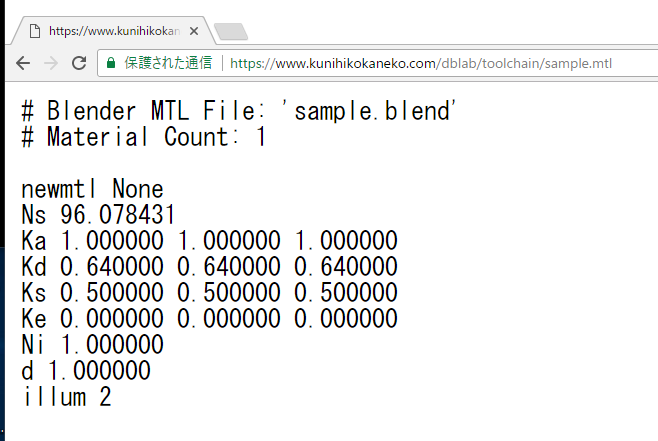Click the 'Ni 1.000000' text line
Image resolution: width=658 pixels, height=441 pixels.
click(92, 345)
